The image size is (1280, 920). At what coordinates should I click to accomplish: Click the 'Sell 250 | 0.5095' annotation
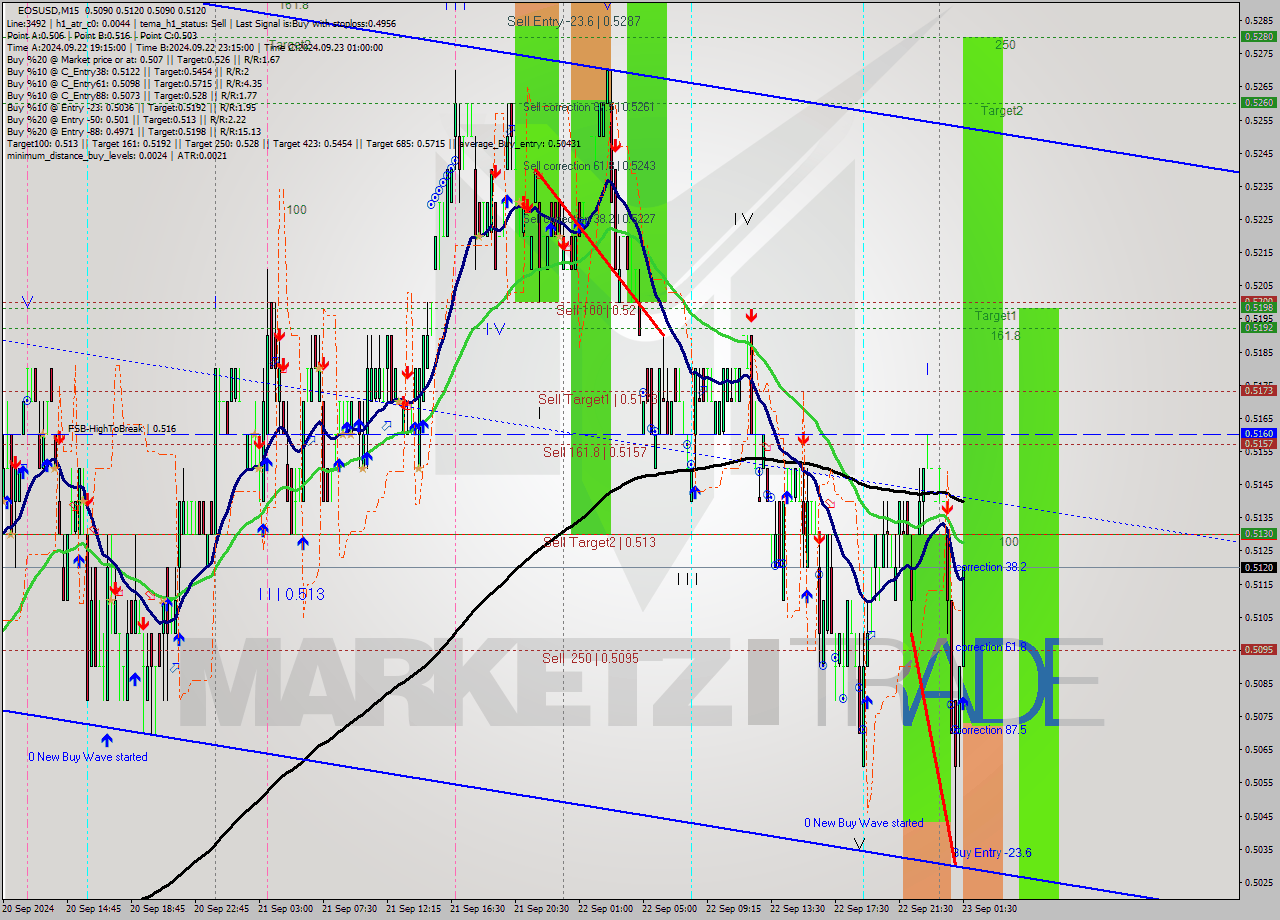click(585, 657)
